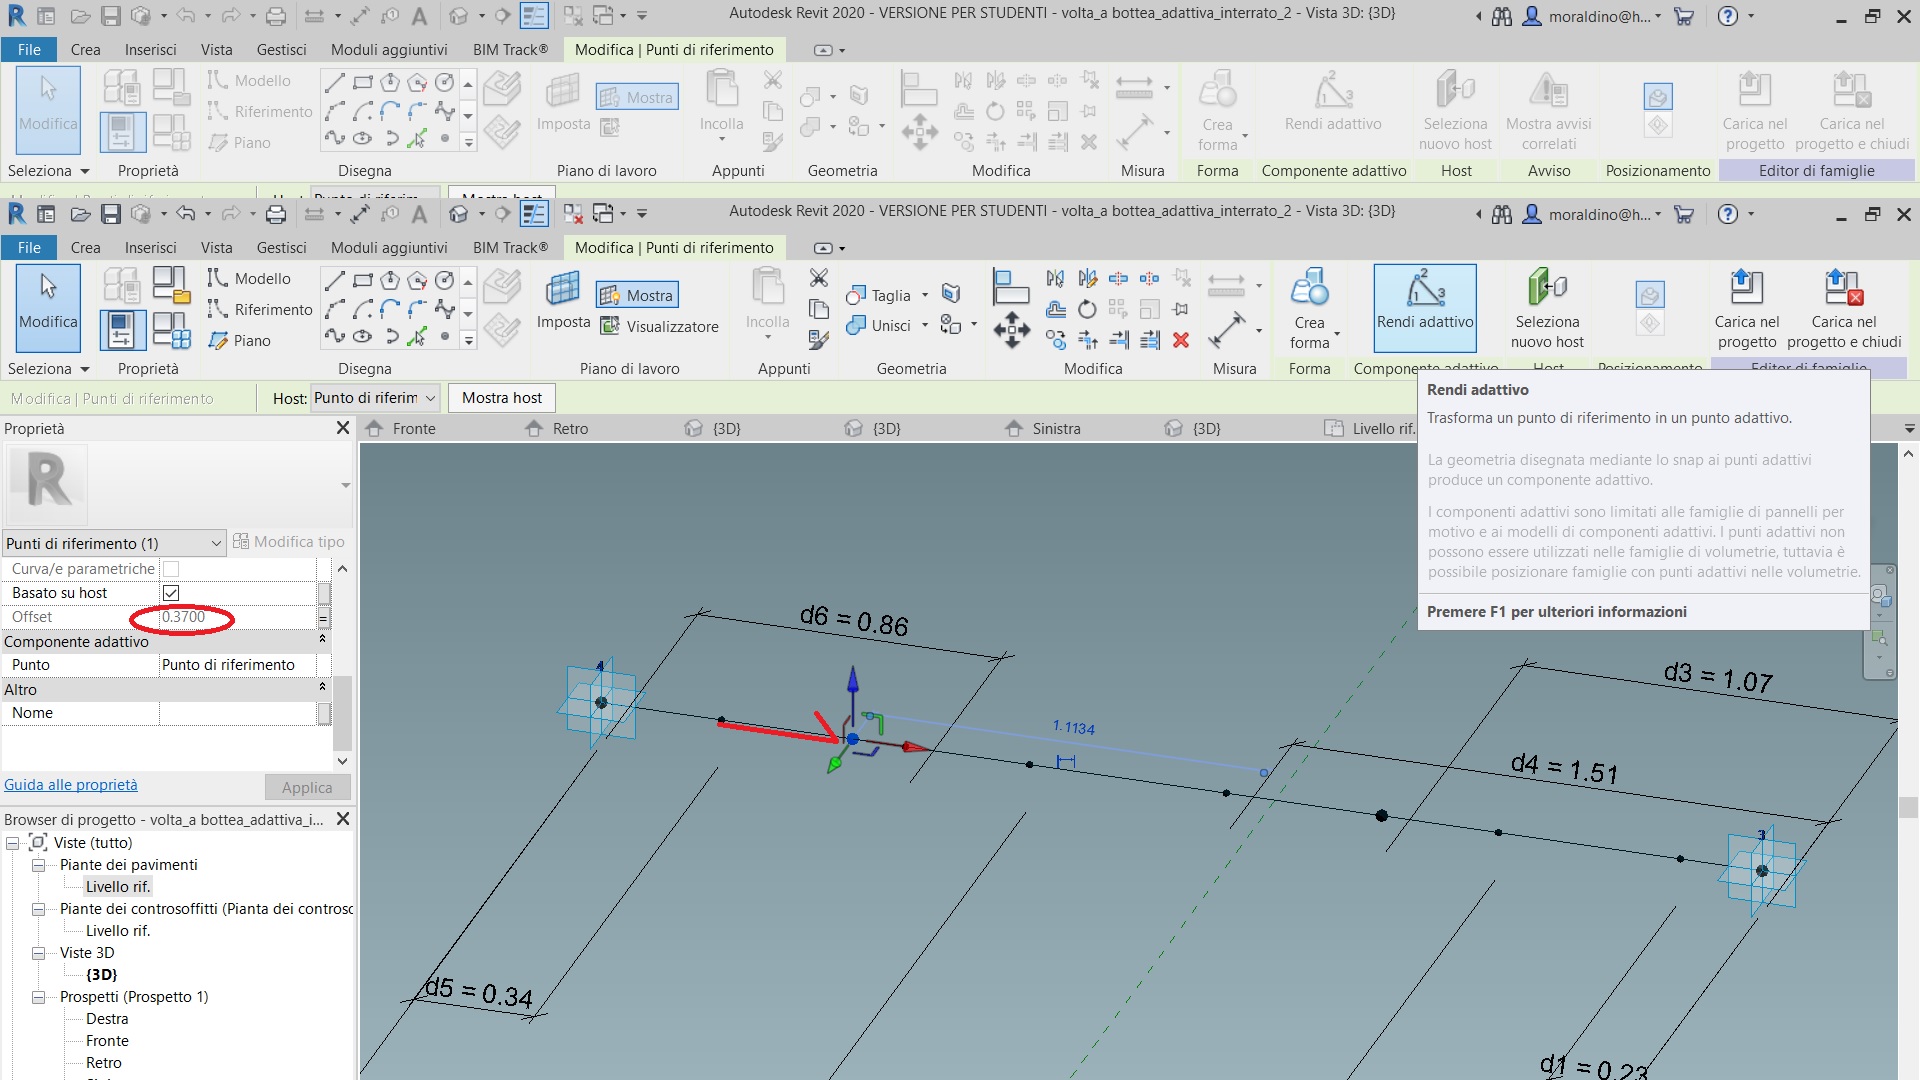Activate the Taglia geometry tool
The image size is (1920, 1080).
[885, 294]
